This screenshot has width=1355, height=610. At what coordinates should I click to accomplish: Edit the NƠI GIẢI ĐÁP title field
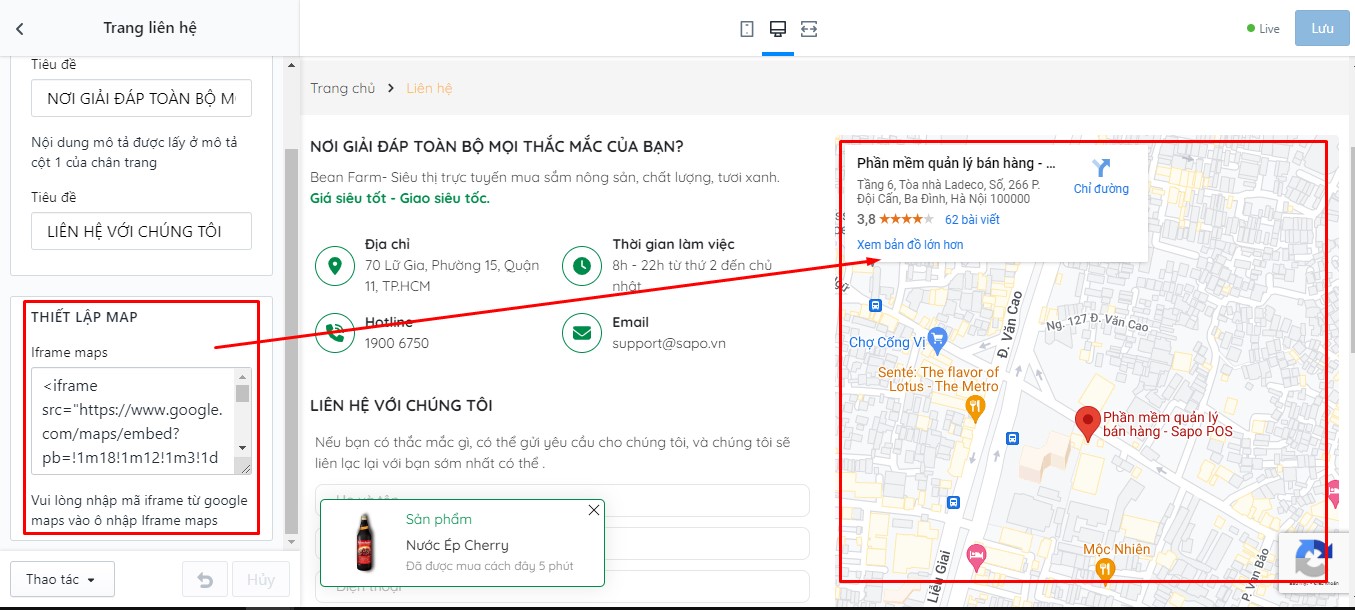pyautogui.click(x=141, y=99)
